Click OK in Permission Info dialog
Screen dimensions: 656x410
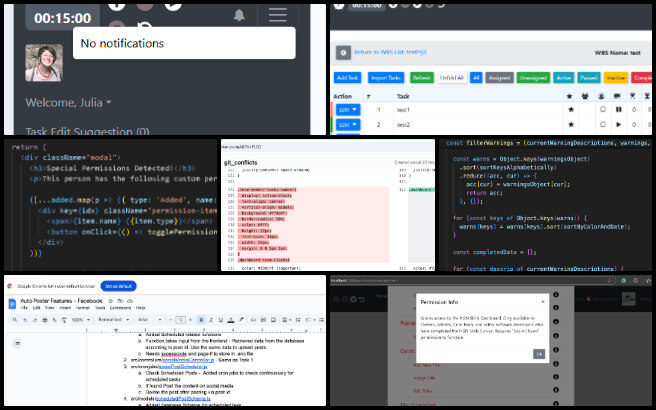click(x=539, y=354)
